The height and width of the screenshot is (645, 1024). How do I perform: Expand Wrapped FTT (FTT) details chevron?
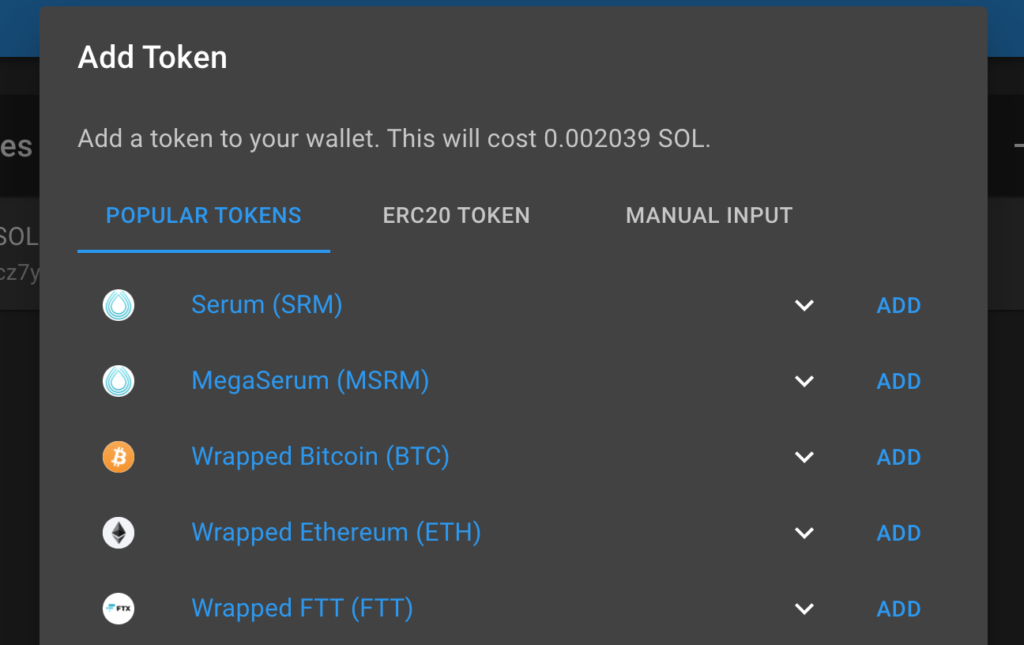tap(804, 608)
